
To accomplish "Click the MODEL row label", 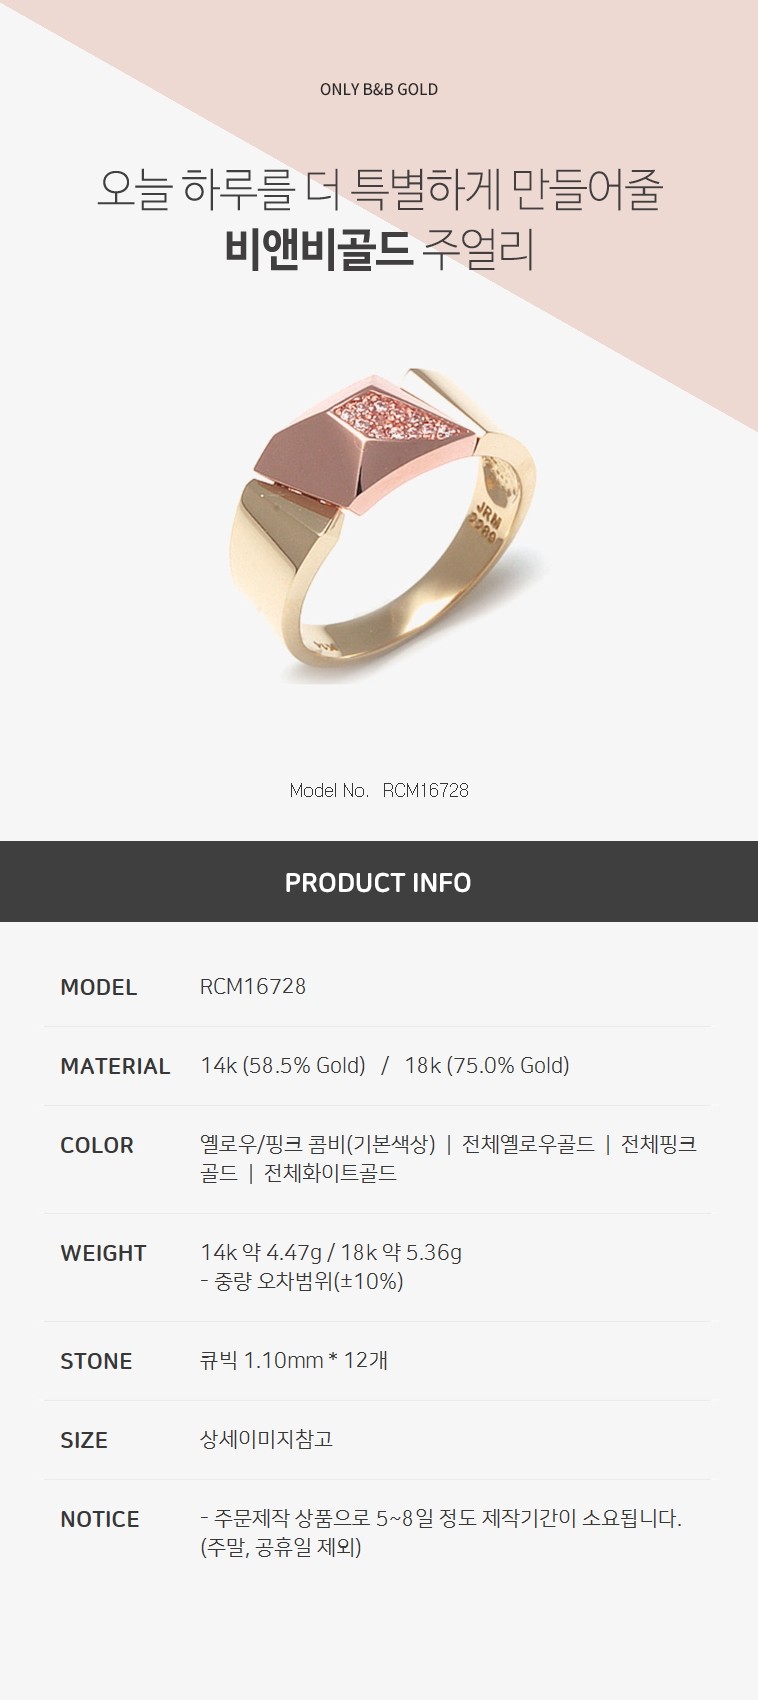I will (99, 987).
